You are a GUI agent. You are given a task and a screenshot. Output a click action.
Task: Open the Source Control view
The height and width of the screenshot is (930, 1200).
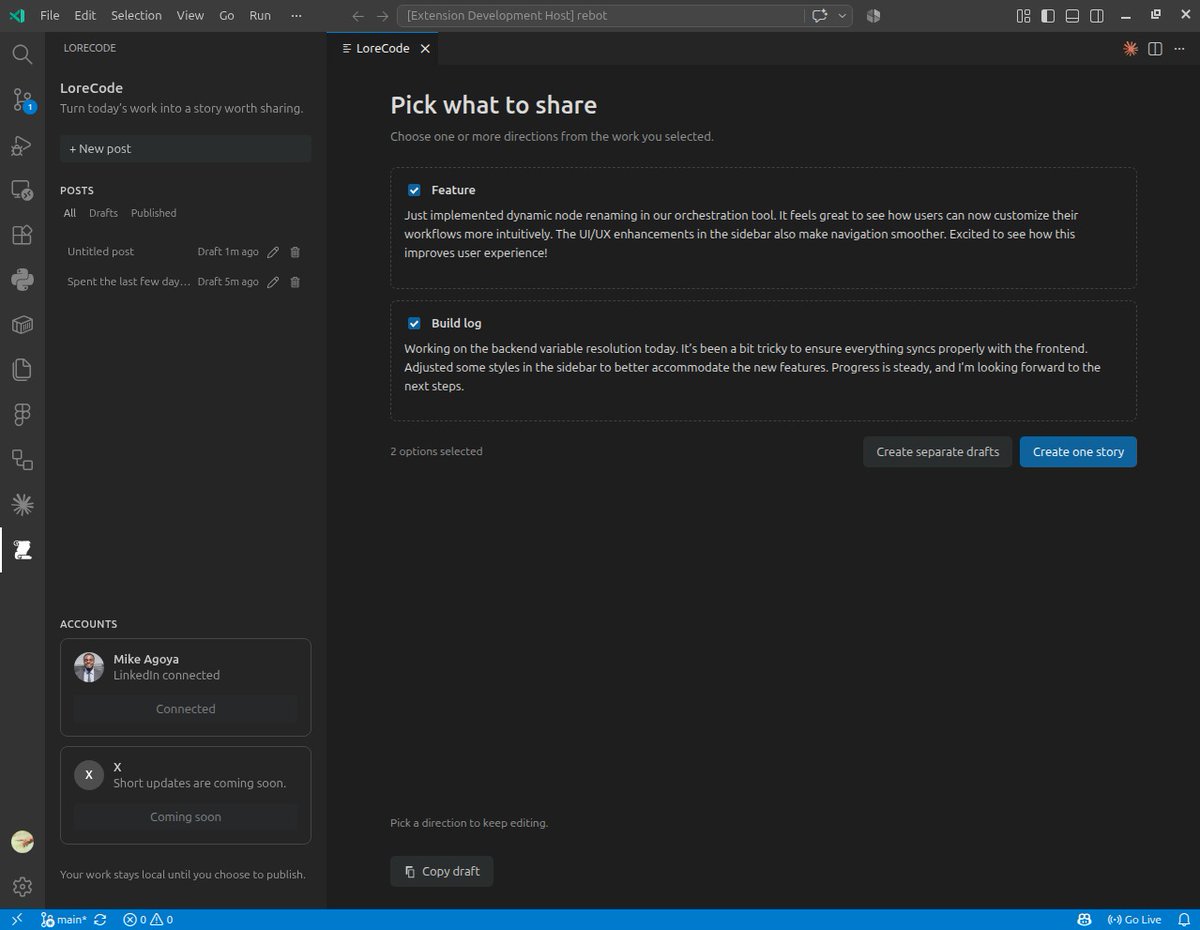[x=22, y=99]
